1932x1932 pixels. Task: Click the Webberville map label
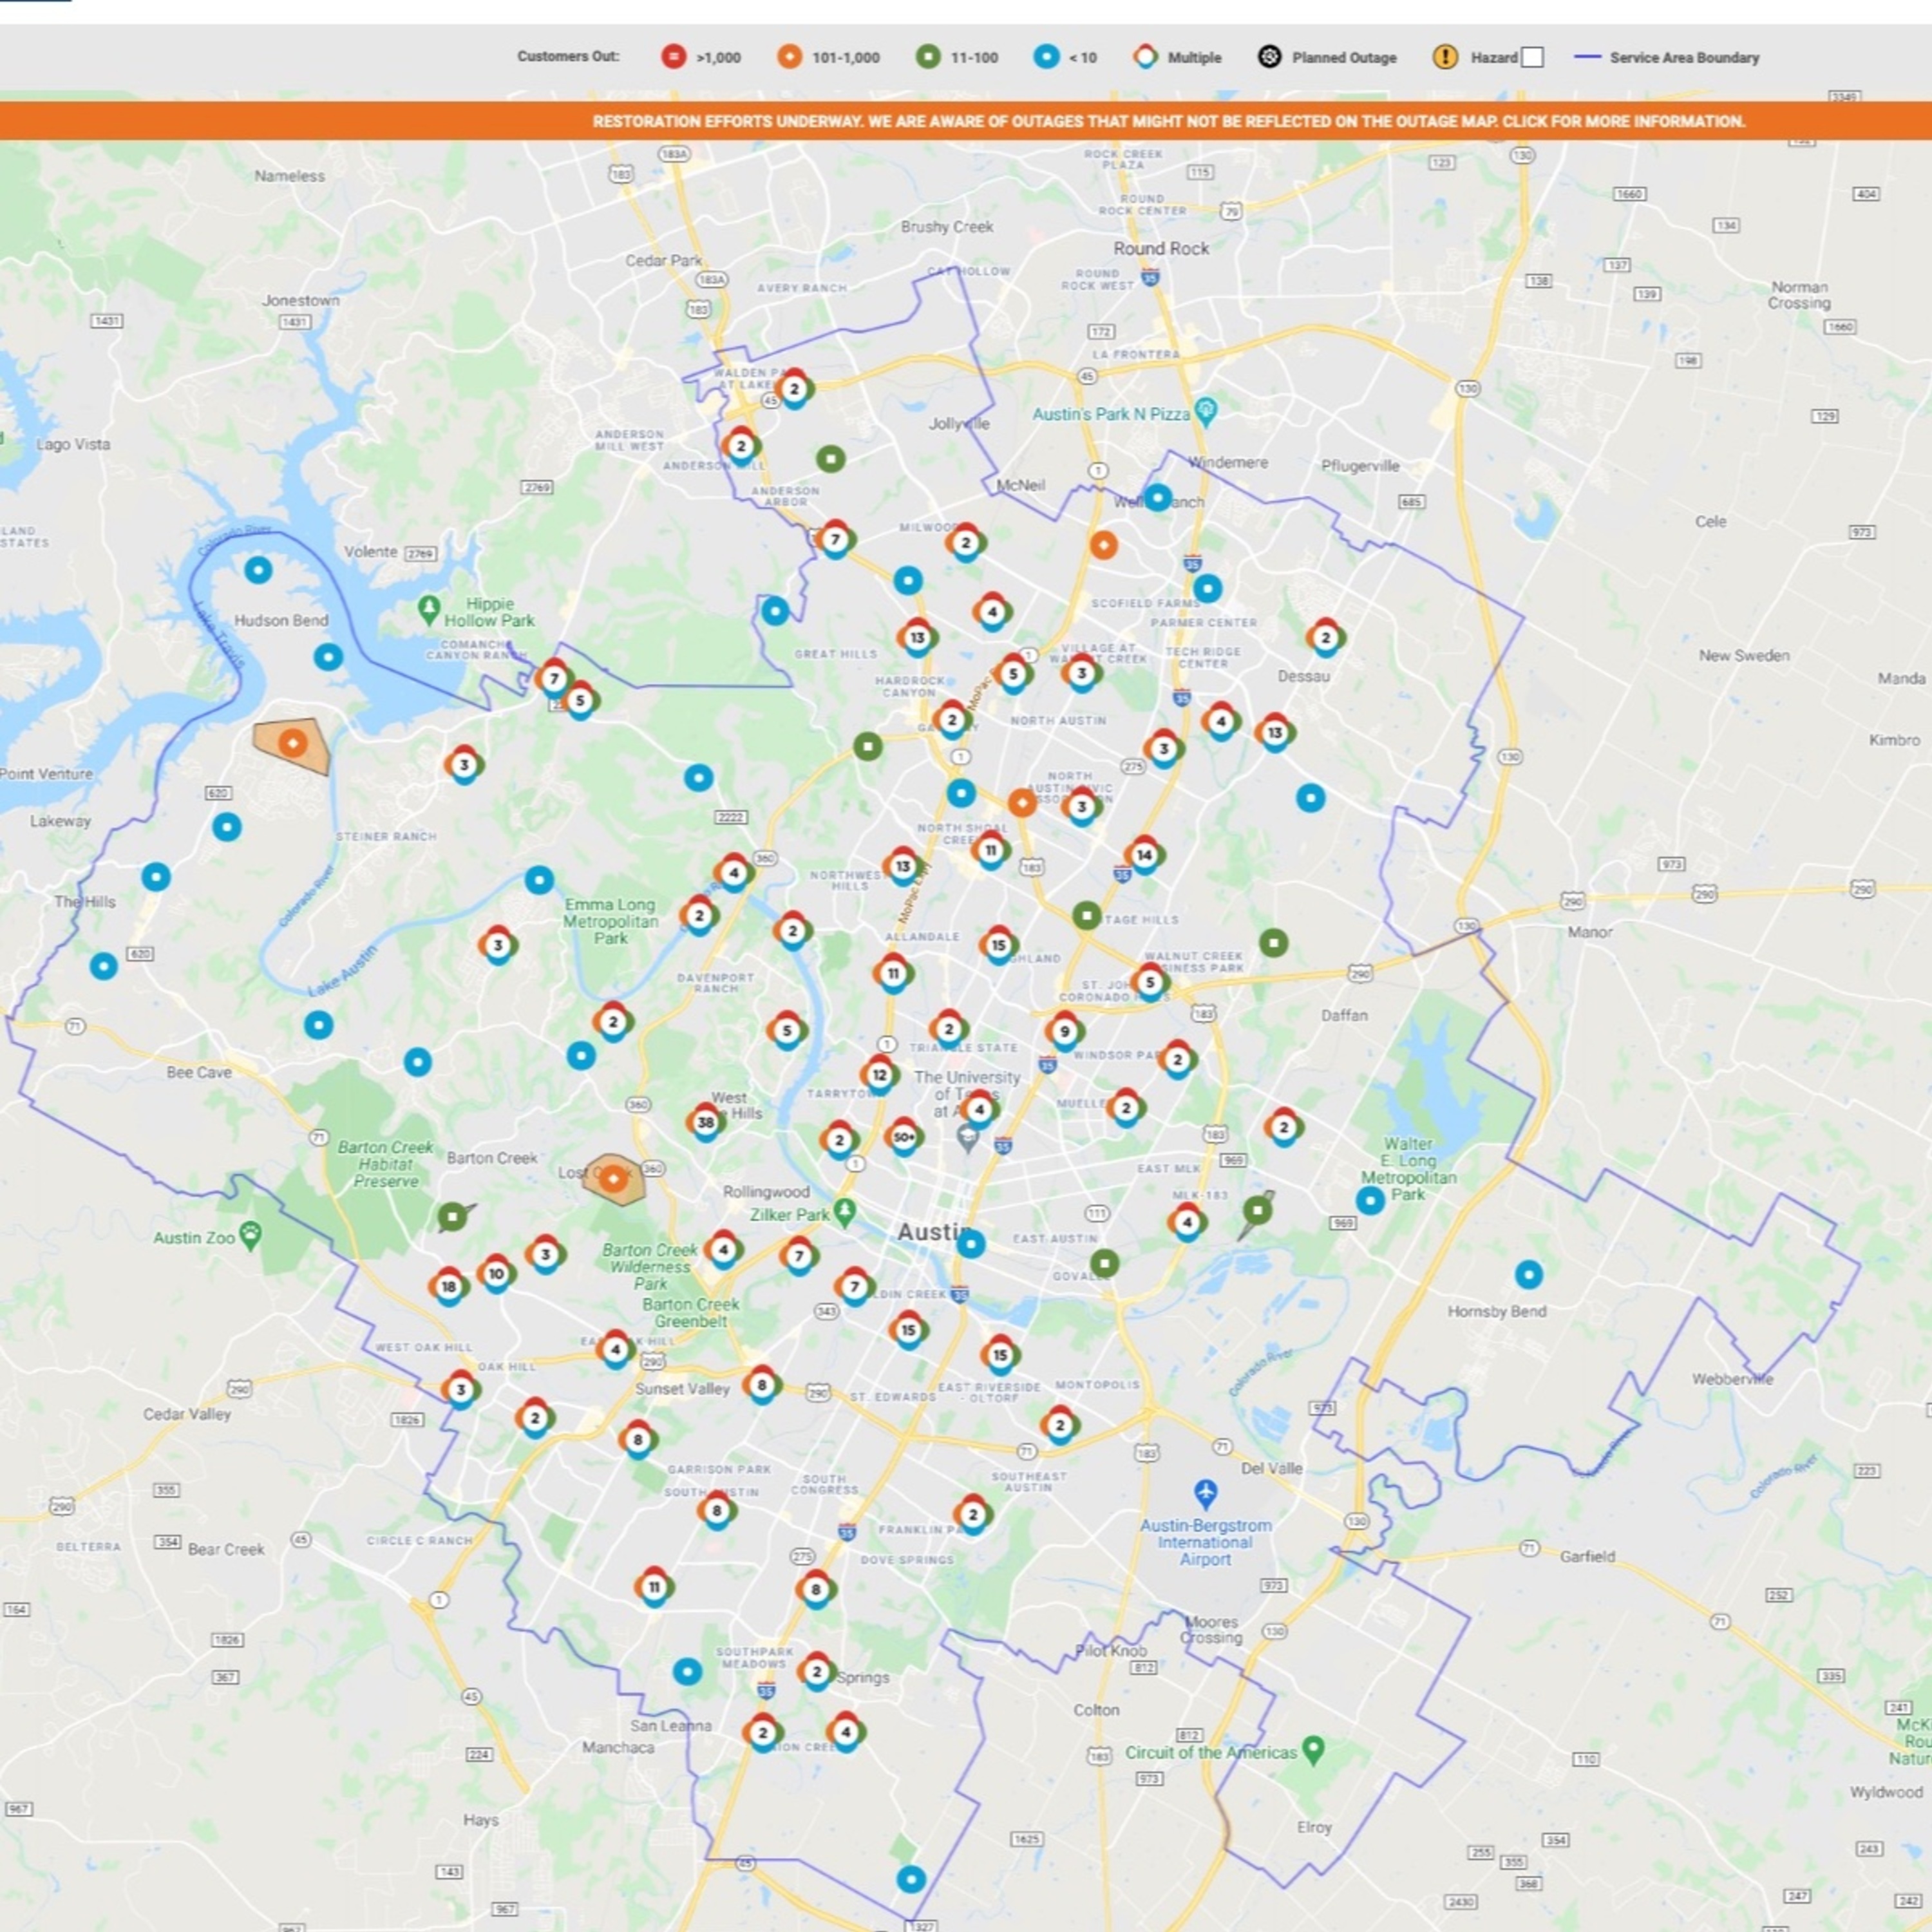click(x=1732, y=1379)
